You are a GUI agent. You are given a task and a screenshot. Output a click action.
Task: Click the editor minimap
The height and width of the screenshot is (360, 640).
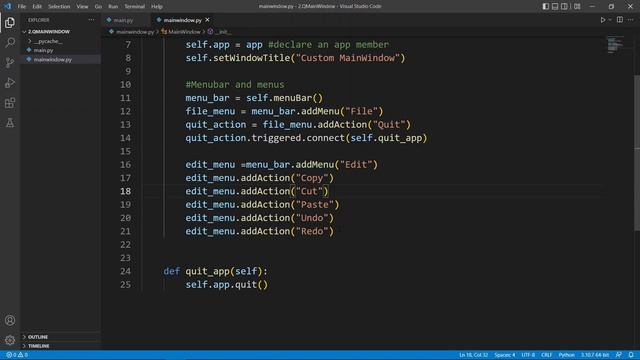click(616, 45)
